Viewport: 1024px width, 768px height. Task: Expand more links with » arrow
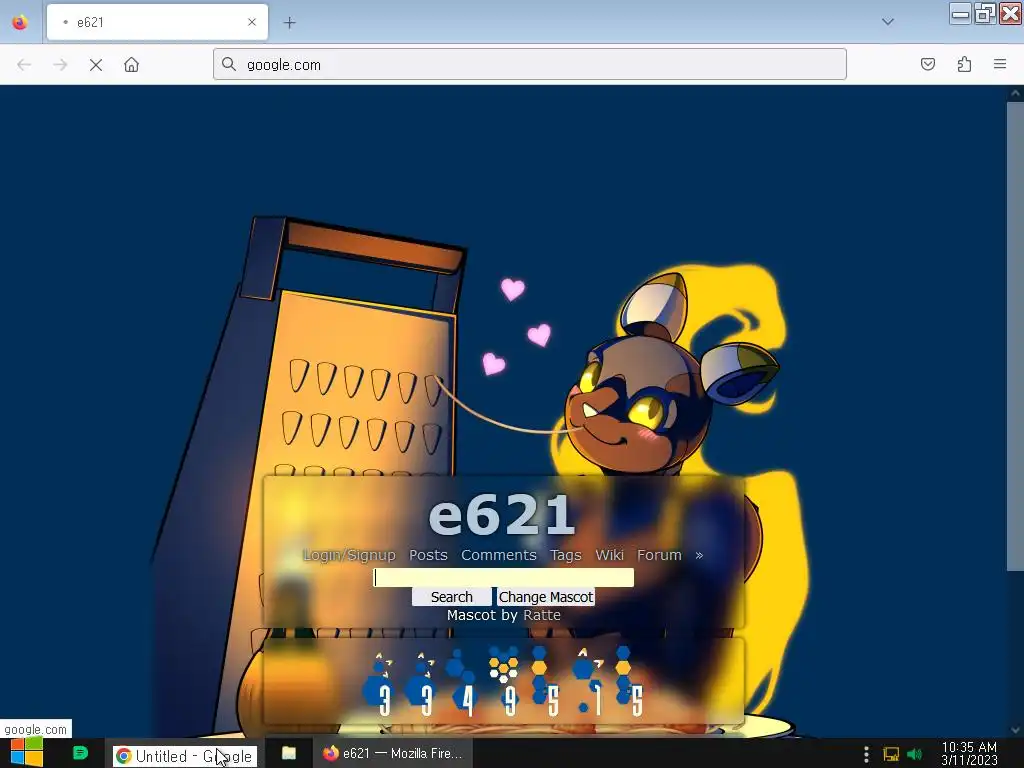[x=699, y=556]
